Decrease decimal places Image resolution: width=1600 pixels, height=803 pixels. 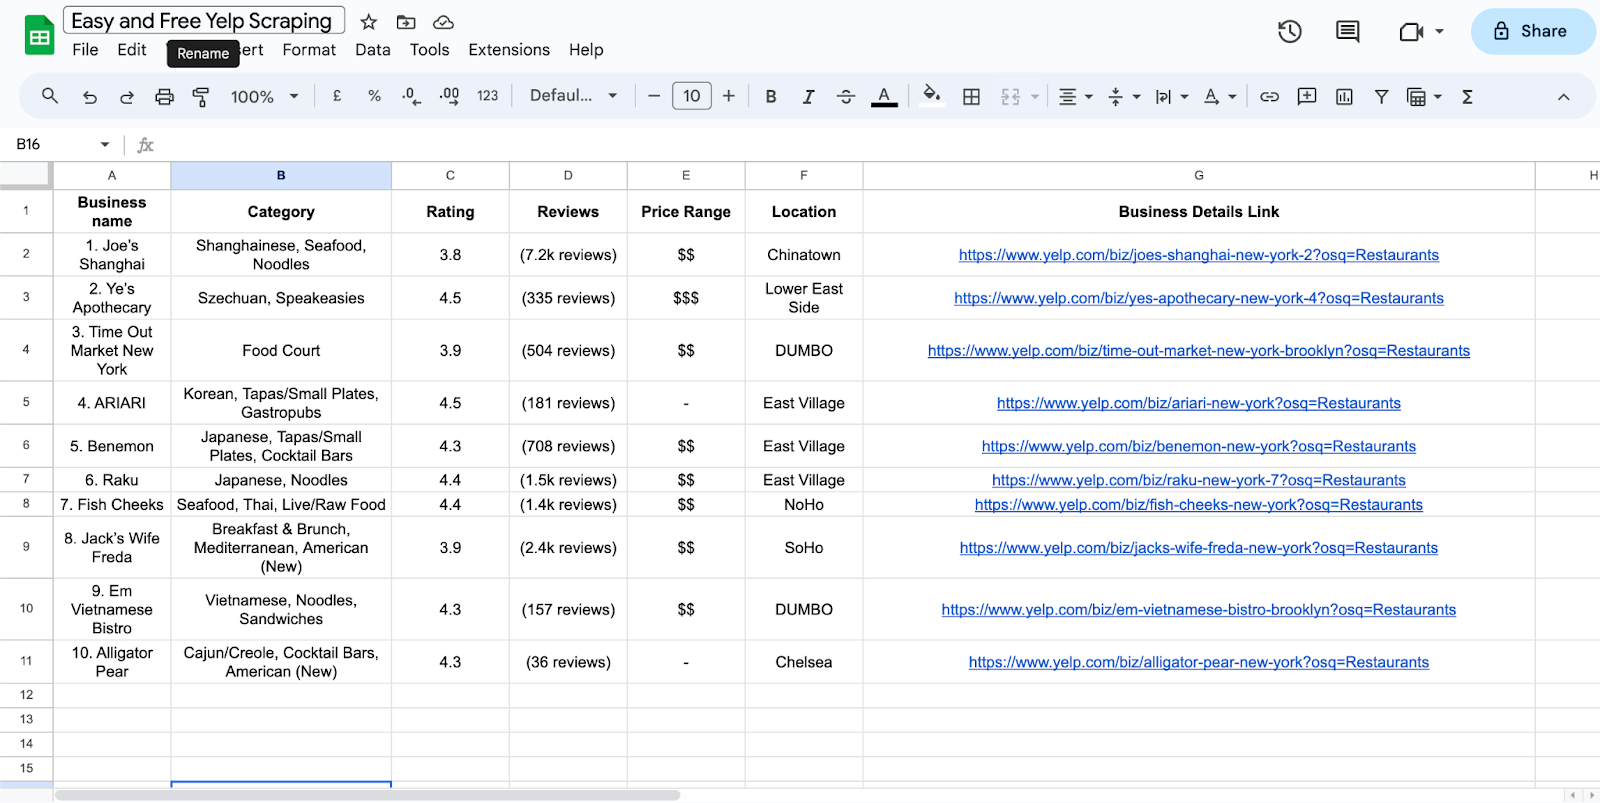411,96
